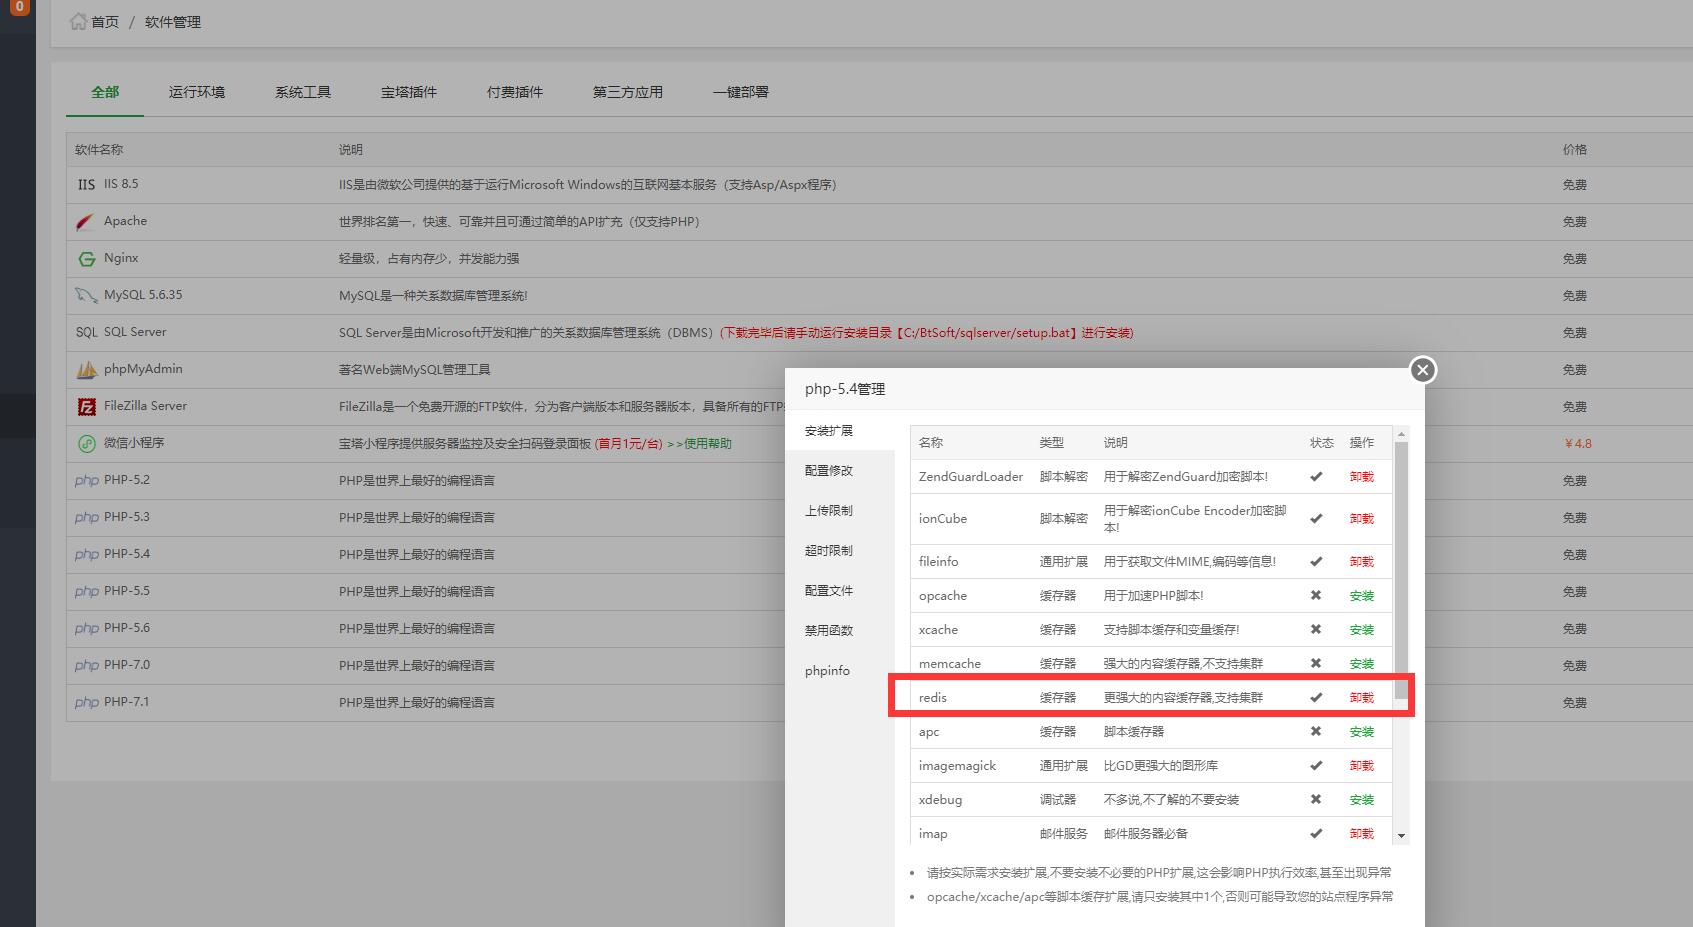The width and height of the screenshot is (1693, 927).
Task: Click the redis checkmark status
Action: click(x=1316, y=698)
